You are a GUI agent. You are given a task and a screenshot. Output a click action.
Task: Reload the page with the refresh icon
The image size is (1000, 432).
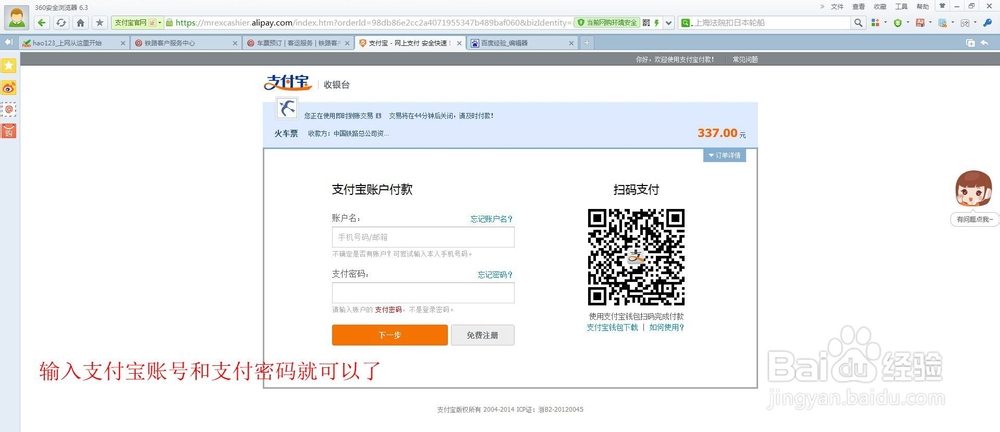click(x=61, y=23)
